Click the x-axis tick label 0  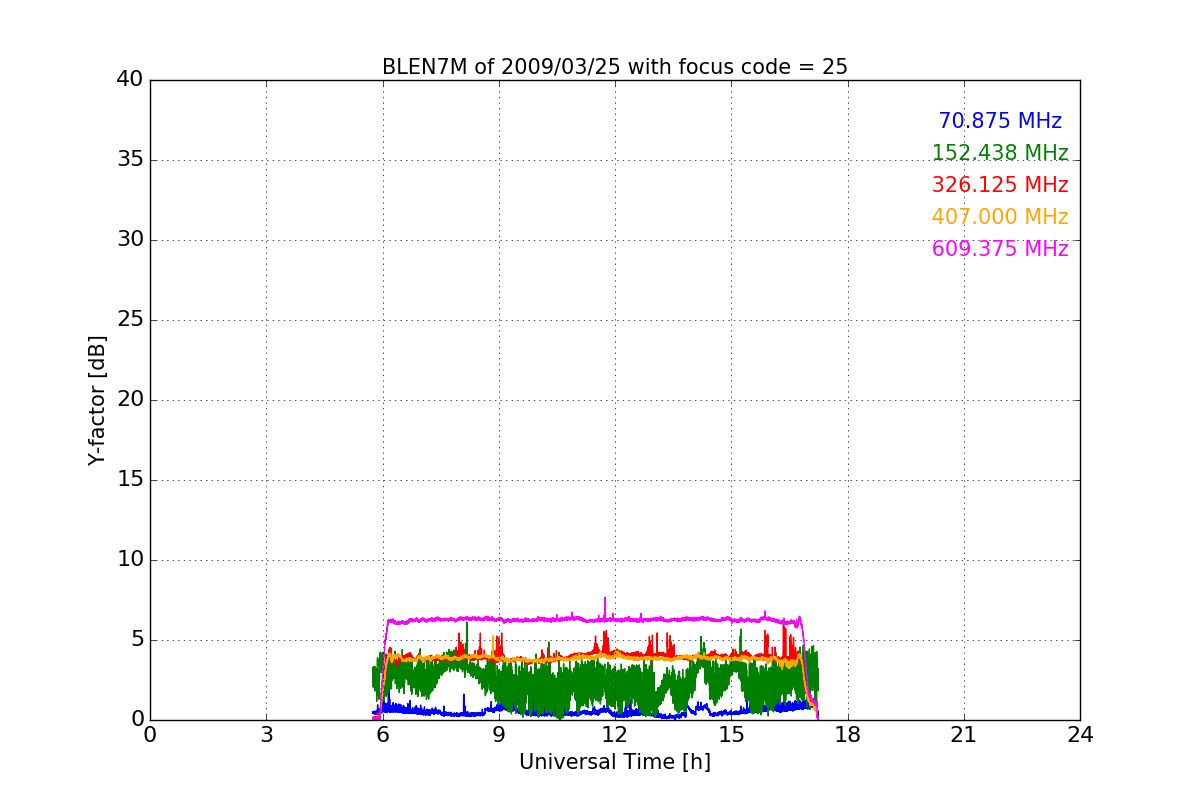point(150,735)
